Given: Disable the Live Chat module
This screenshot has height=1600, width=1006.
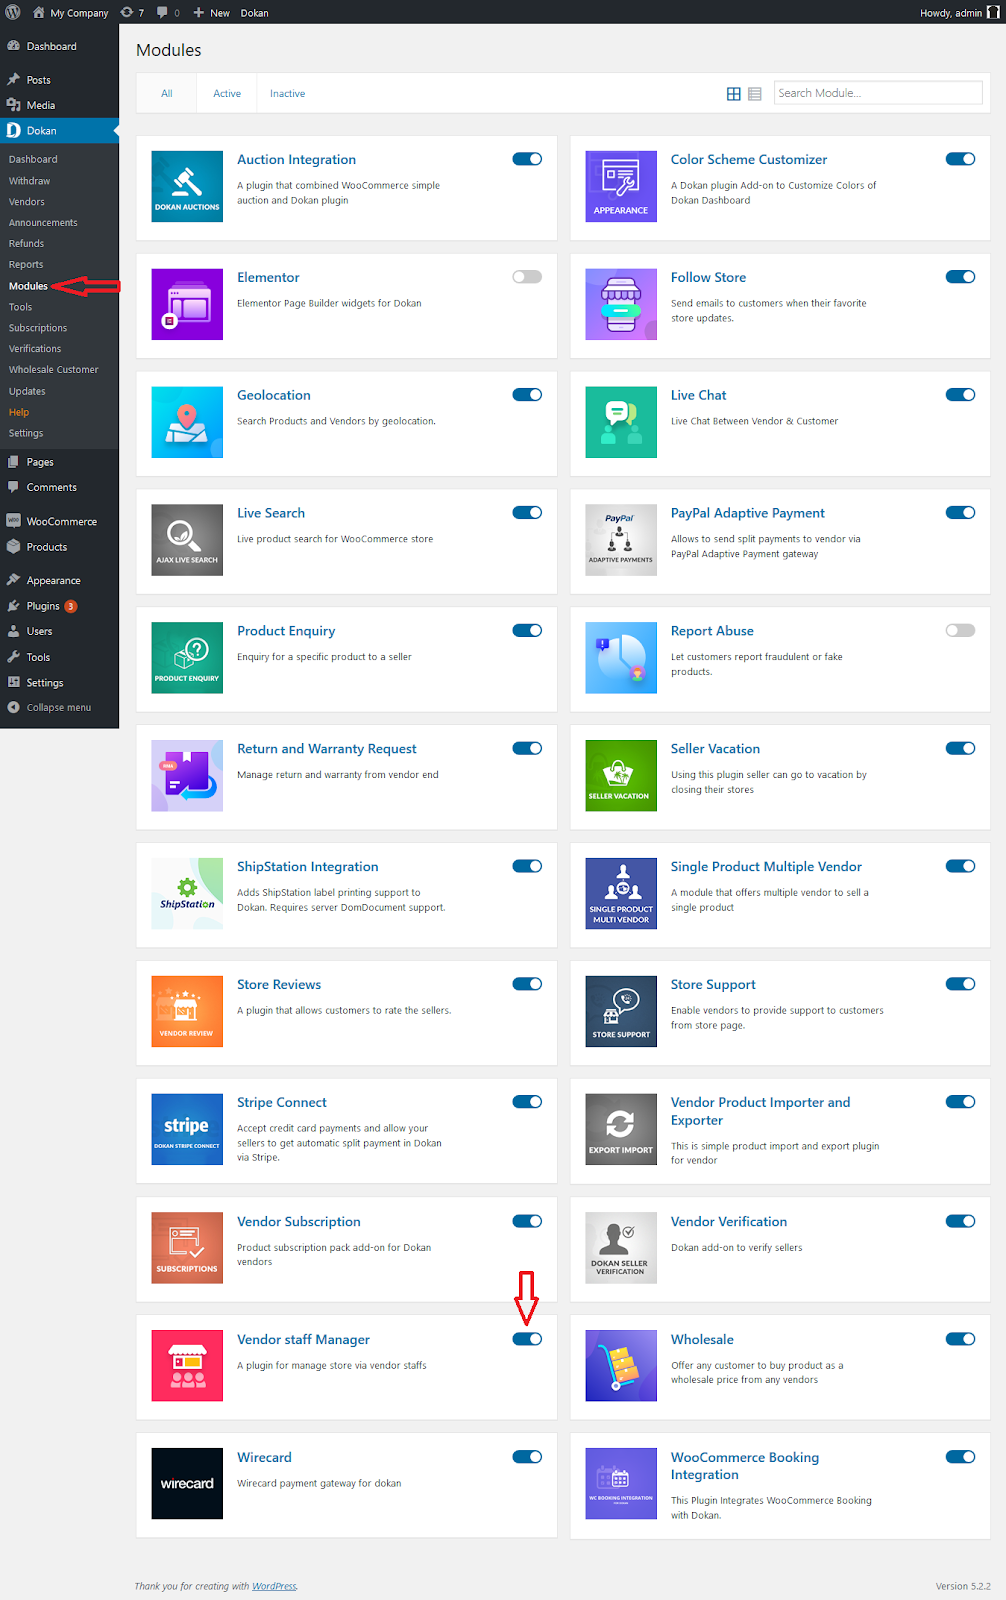Looking at the screenshot, I should tap(960, 395).
